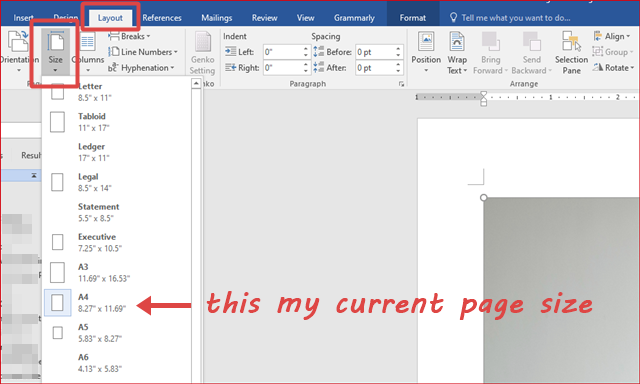The width and height of the screenshot is (640, 384).
Task: Click Bring Forward button
Action: (490, 52)
